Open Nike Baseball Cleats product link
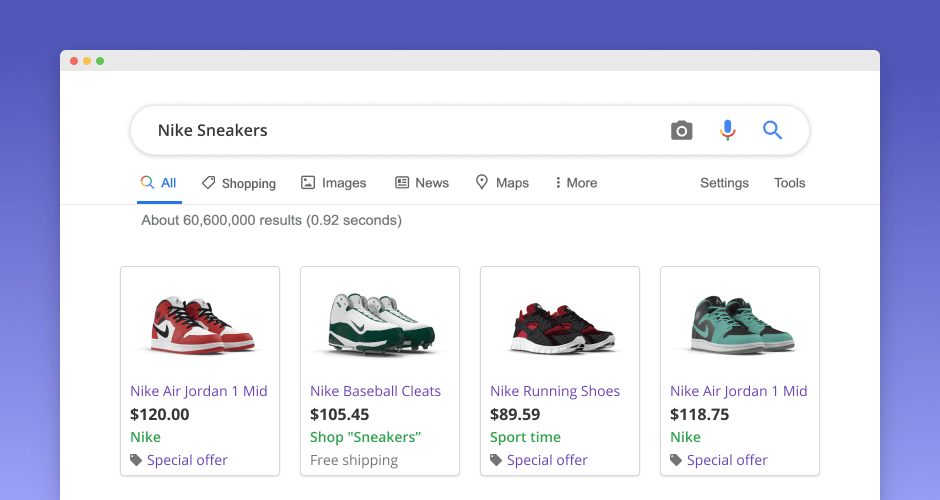 click(x=375, y=391)
